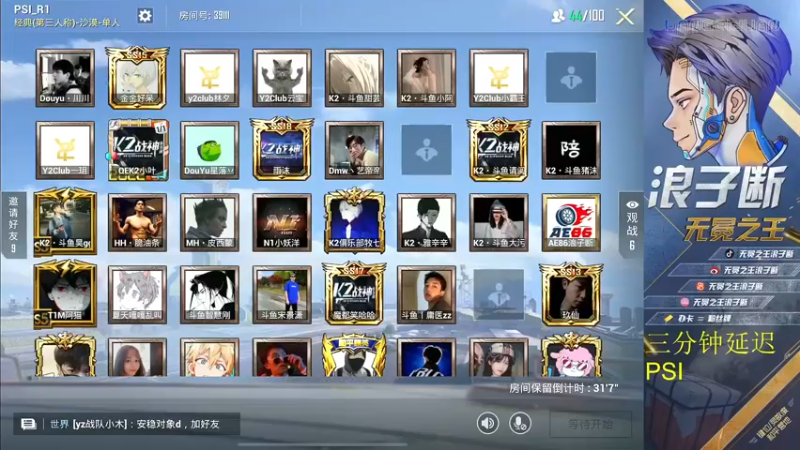
Task: Take the empty slot next to Dmw·艺帝帝
Action: [427, 150]
